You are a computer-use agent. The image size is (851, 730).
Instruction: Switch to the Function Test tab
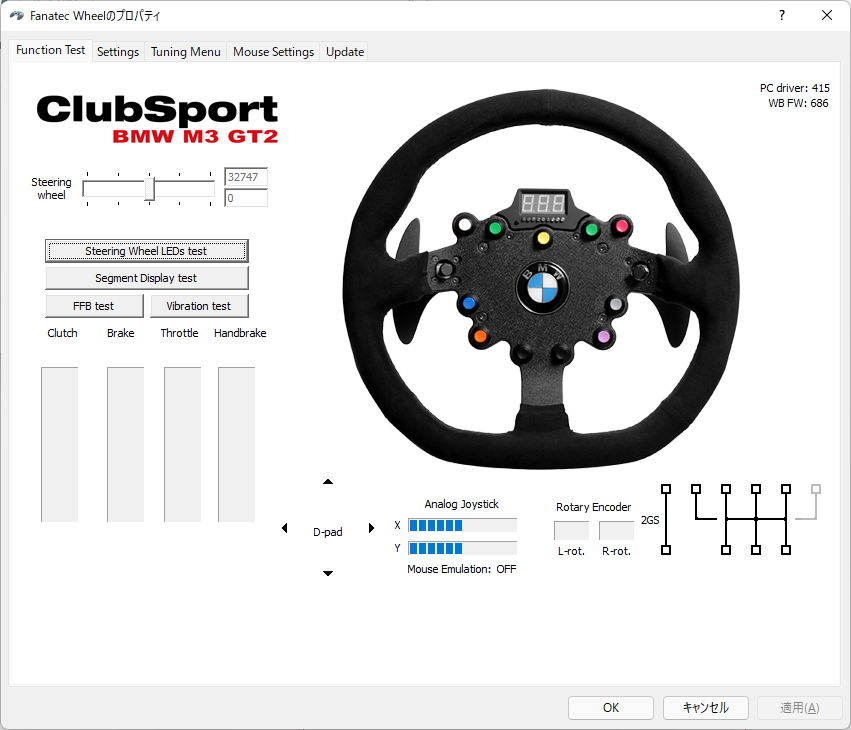coord(50,50)
